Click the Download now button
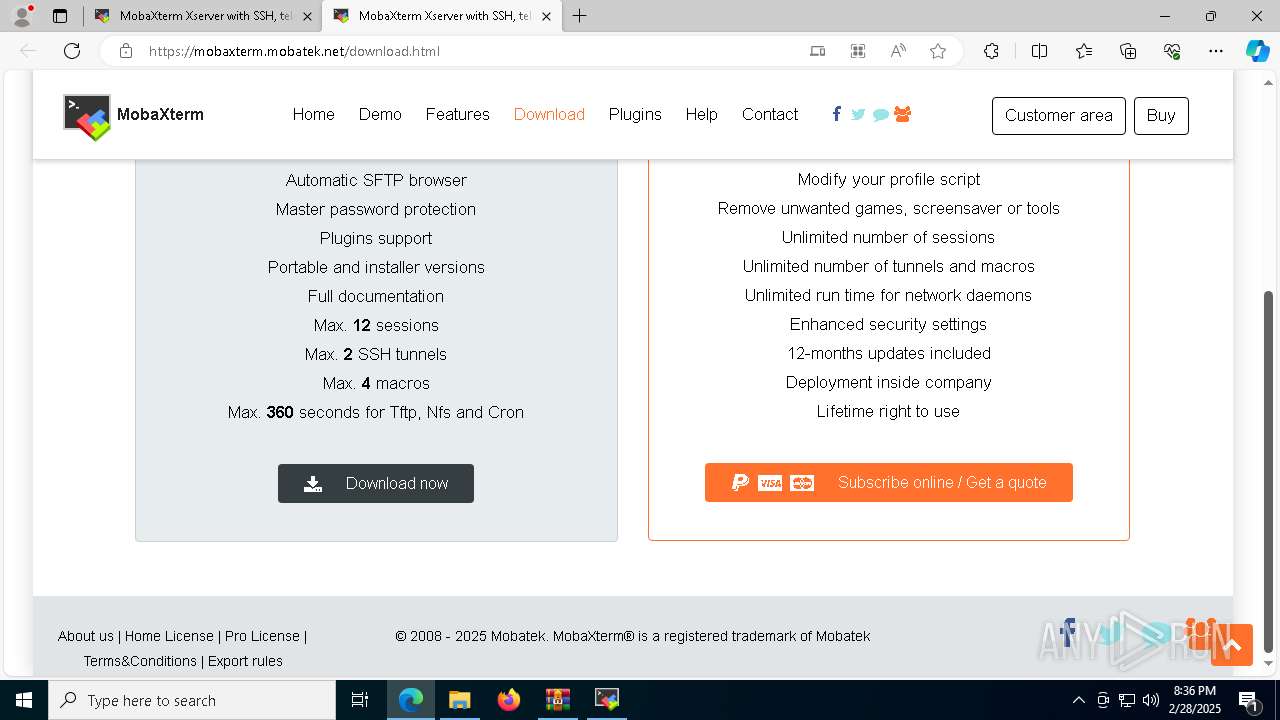Screen dimensions: 1280x720 pos(376,483)
